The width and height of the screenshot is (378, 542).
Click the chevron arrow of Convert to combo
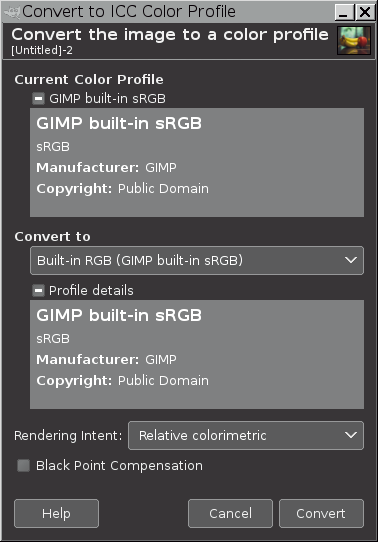pos(351,260)
